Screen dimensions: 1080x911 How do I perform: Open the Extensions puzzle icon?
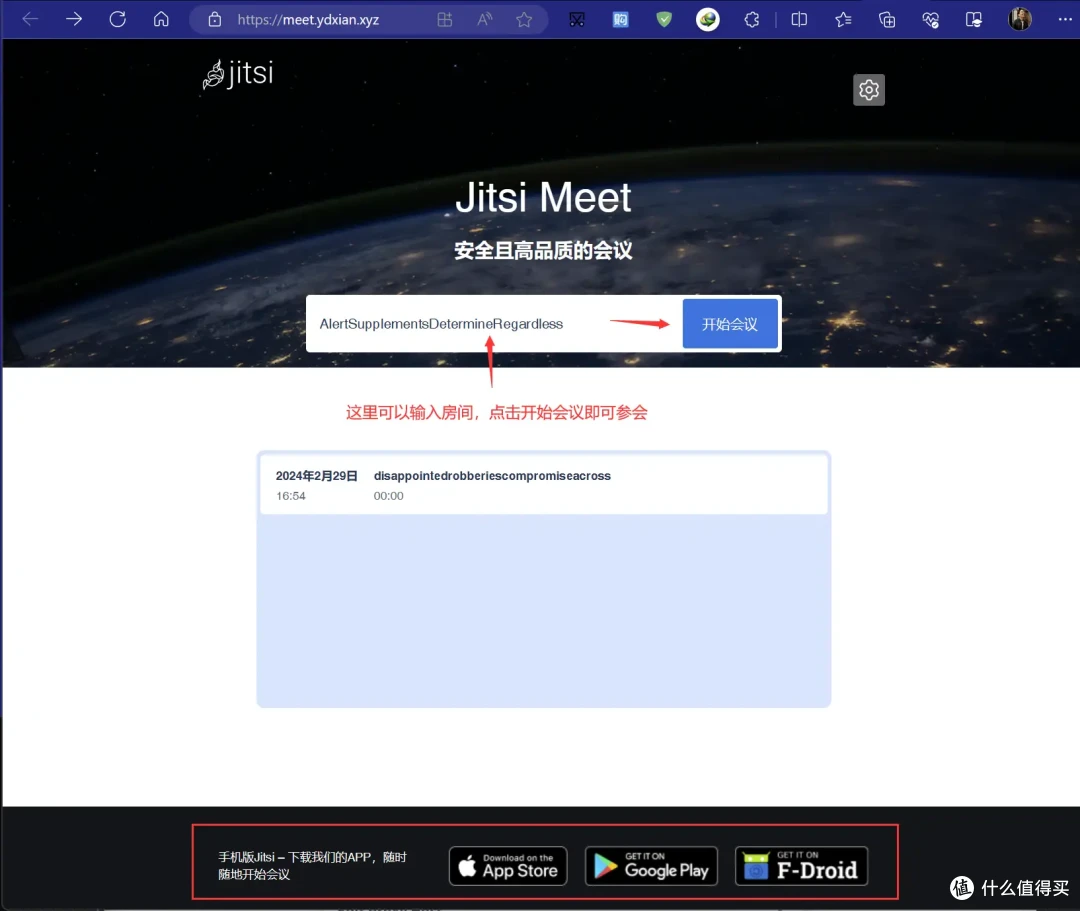(751, 20)
